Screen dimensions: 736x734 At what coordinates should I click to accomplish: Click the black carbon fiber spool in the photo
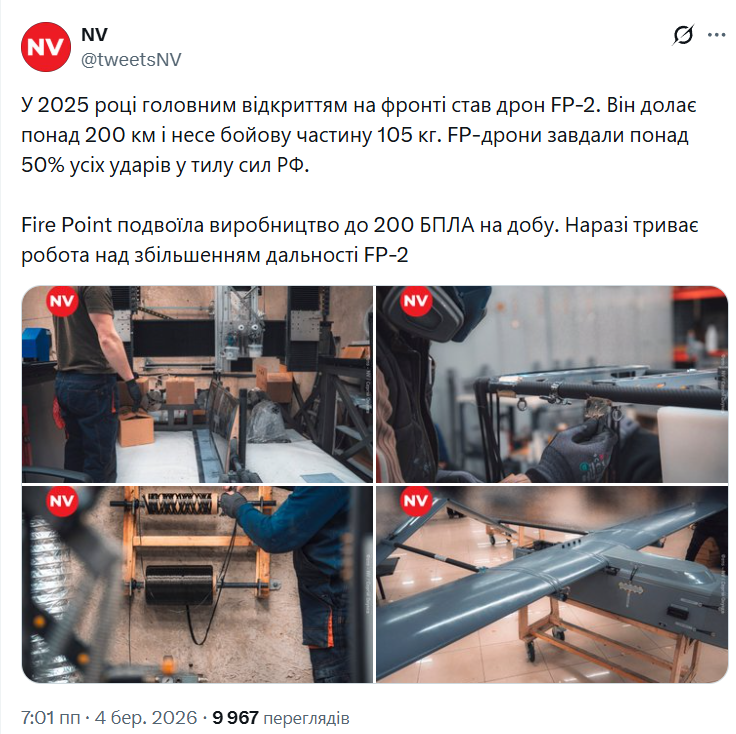coord(179,584)
